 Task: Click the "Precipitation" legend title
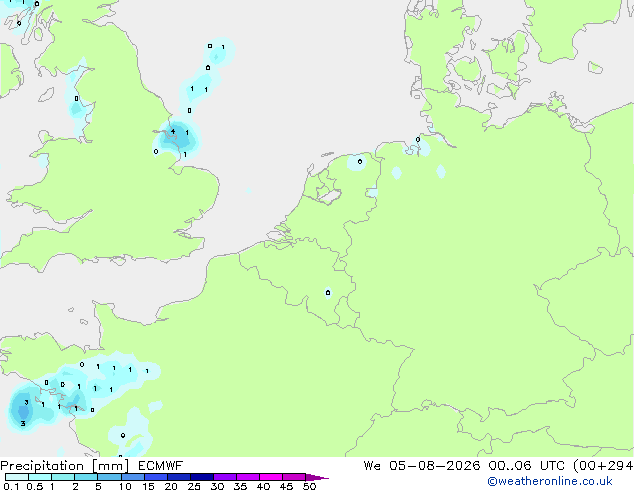[42, 466]
